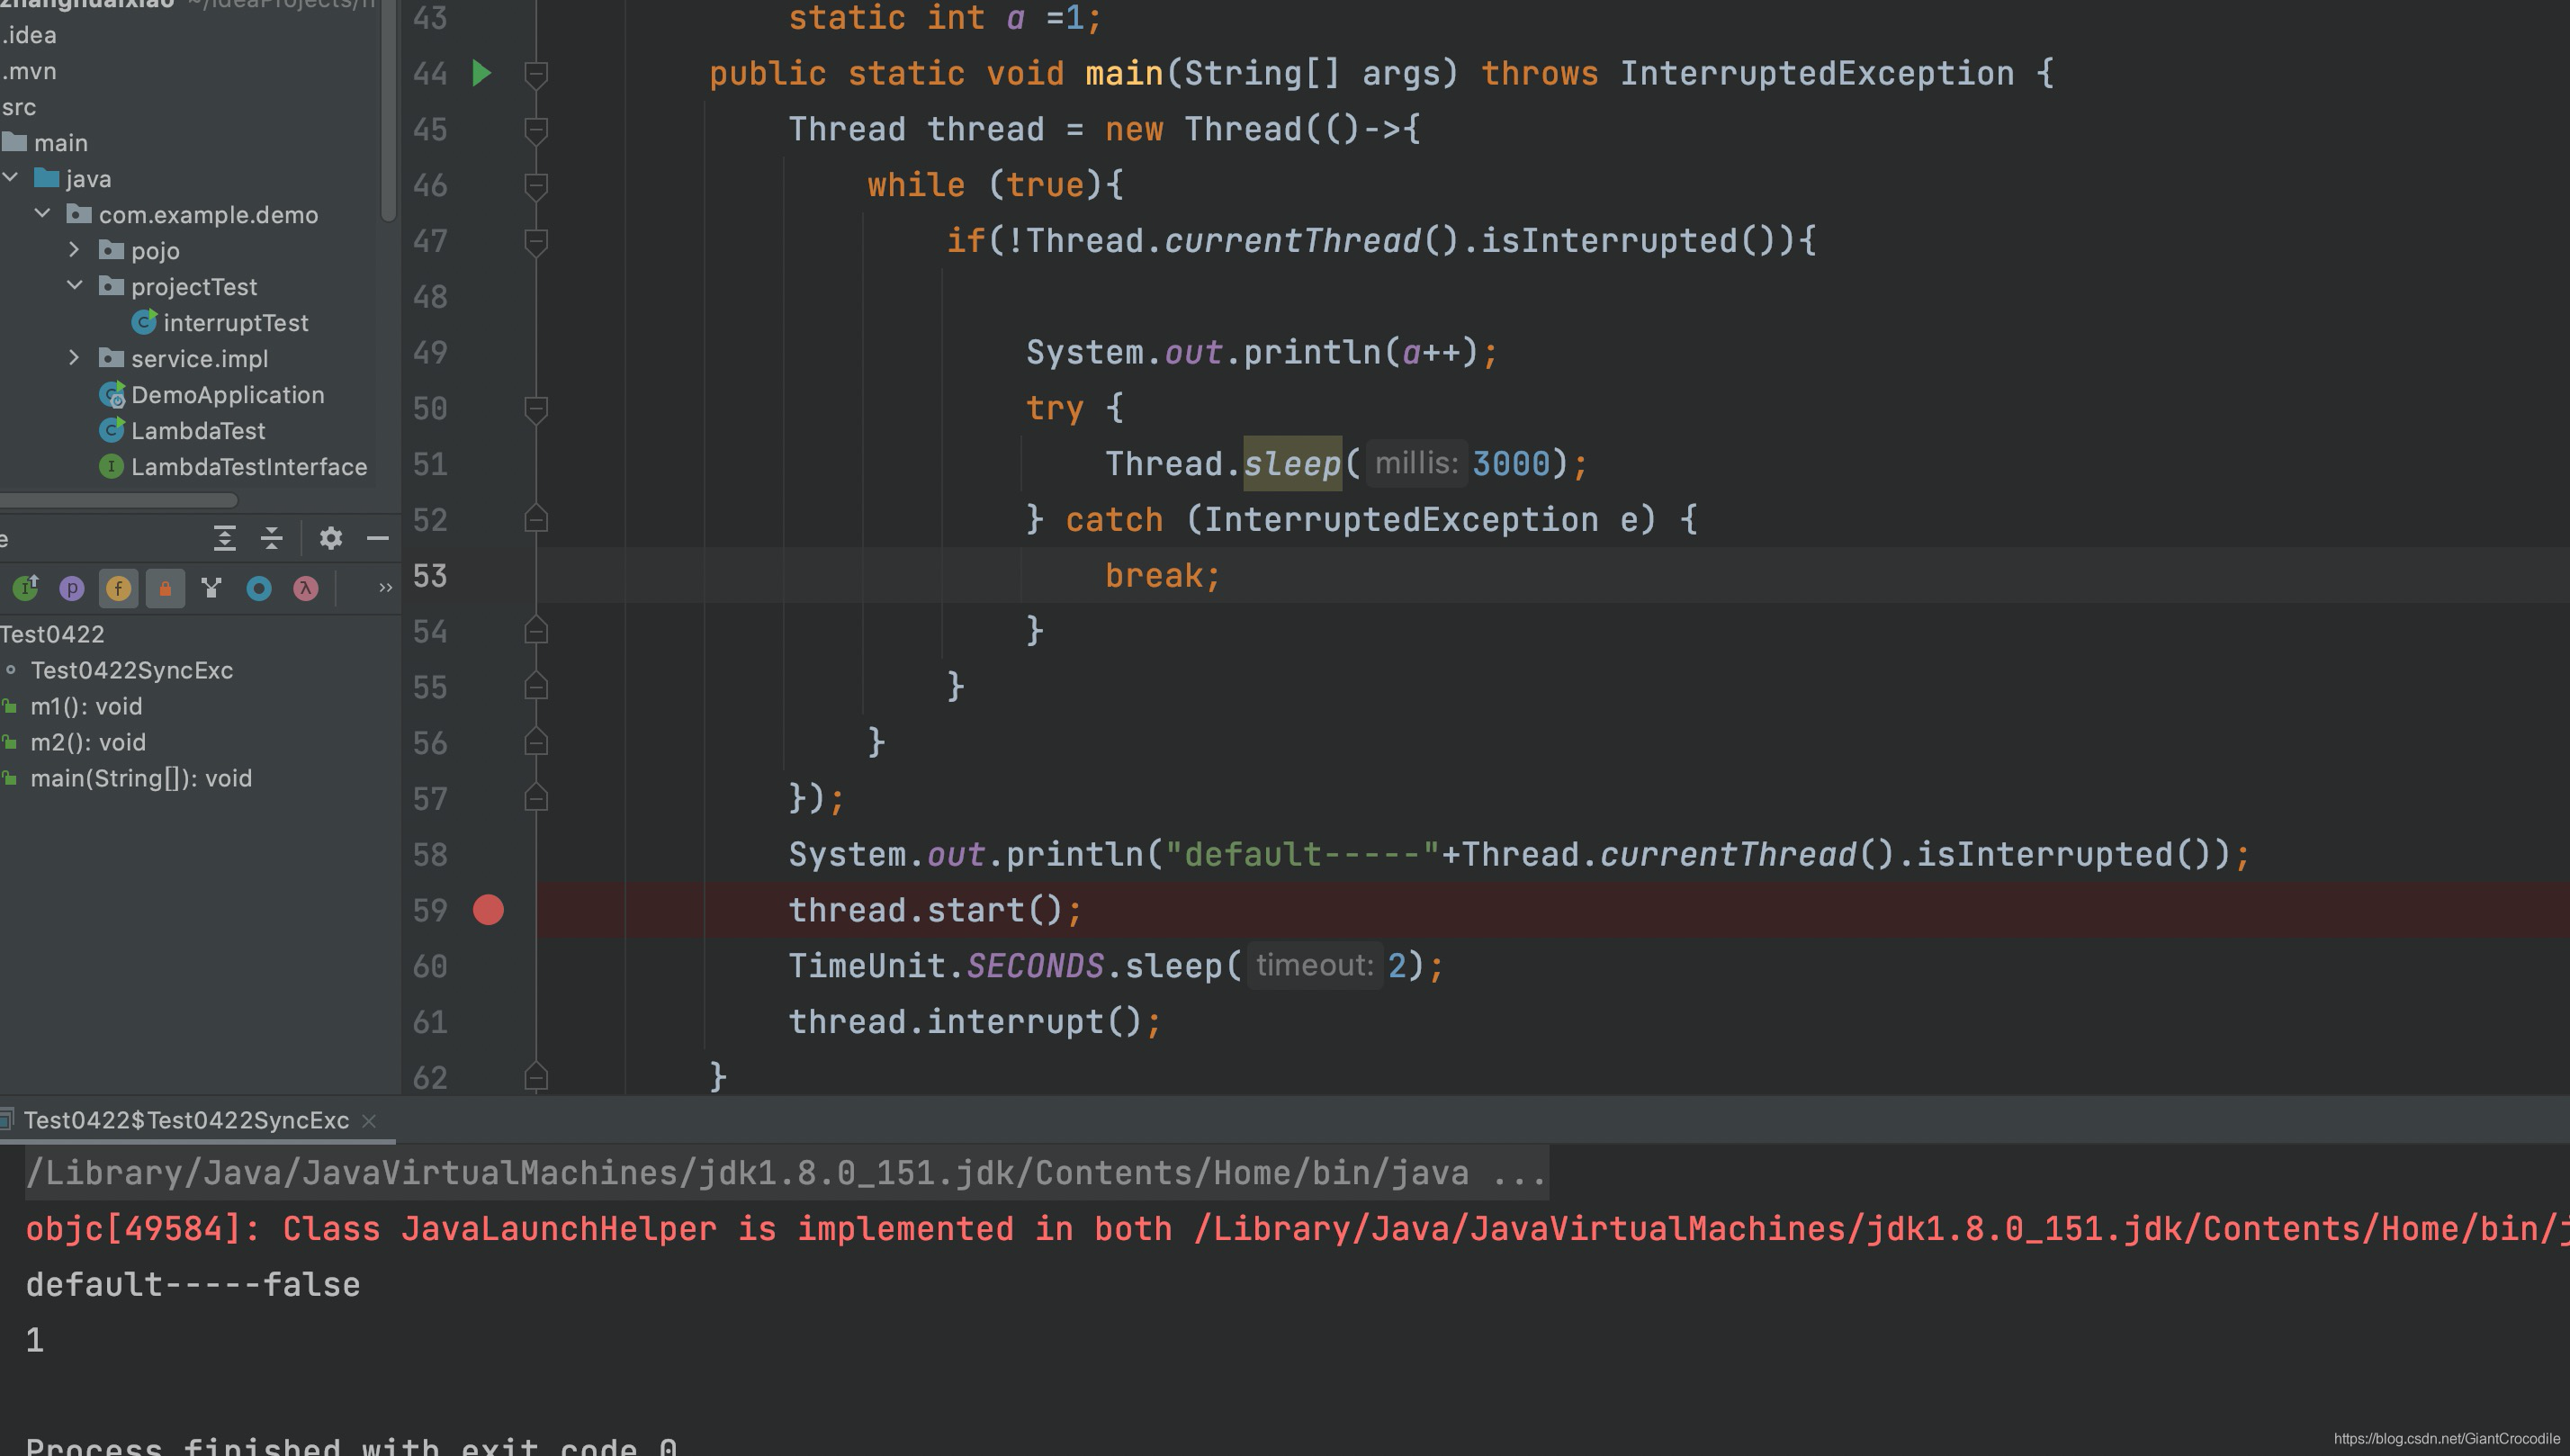The image size is (2570, 1456).
Task: Remove the breakpoint on line 59
Action: [x=488, y=910]
